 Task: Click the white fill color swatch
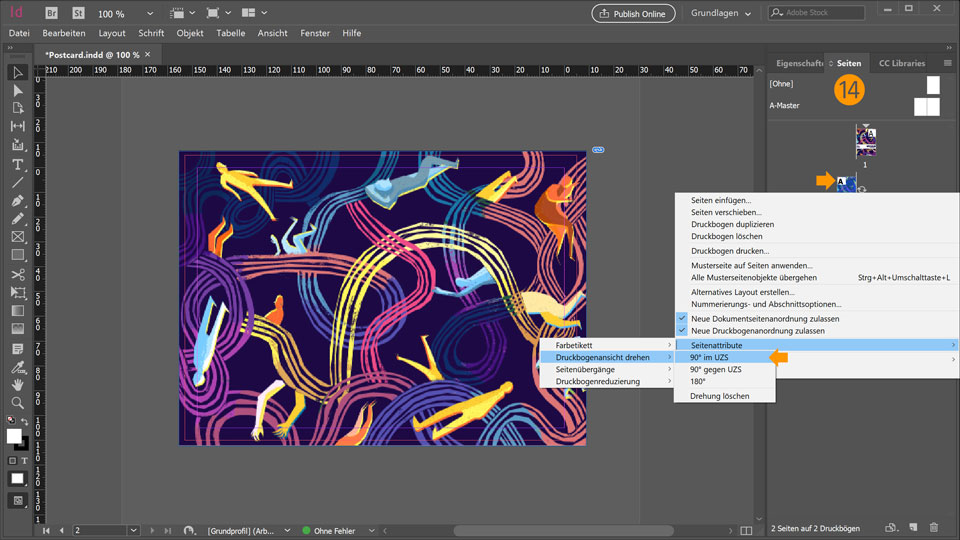point(14,436)
